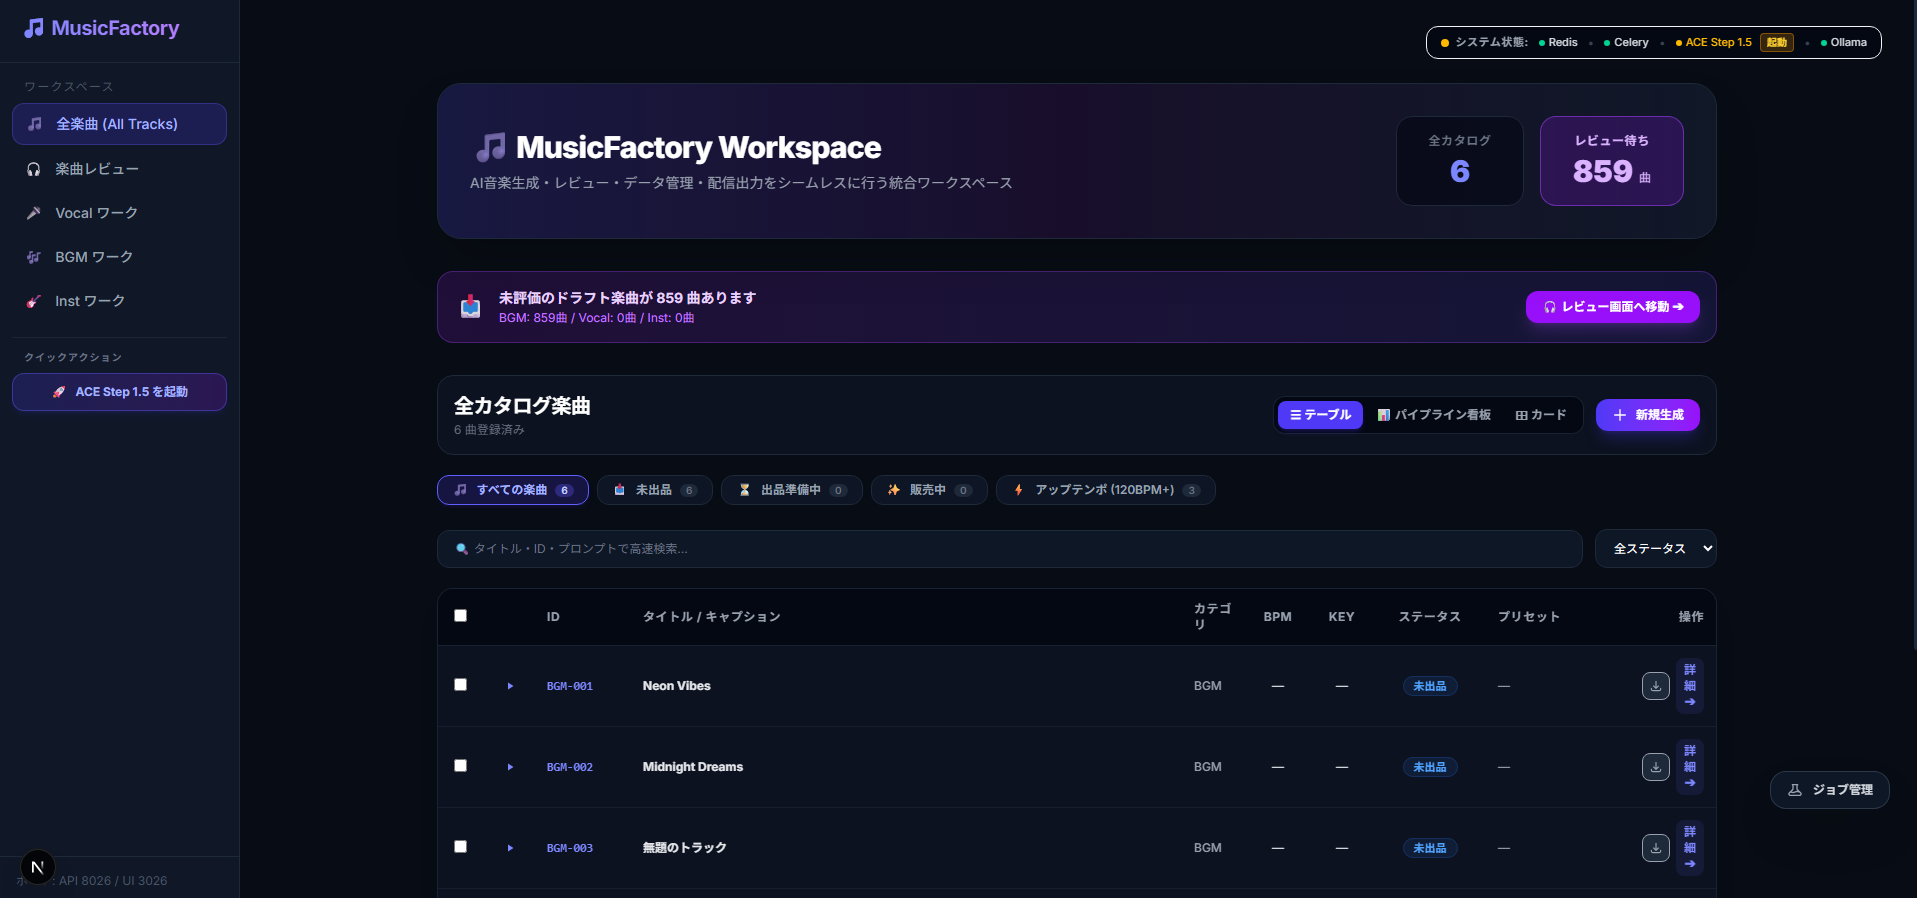Download the 無題のトラック track
This screenshot has height=898, width=1917.
coord(1656,848)
